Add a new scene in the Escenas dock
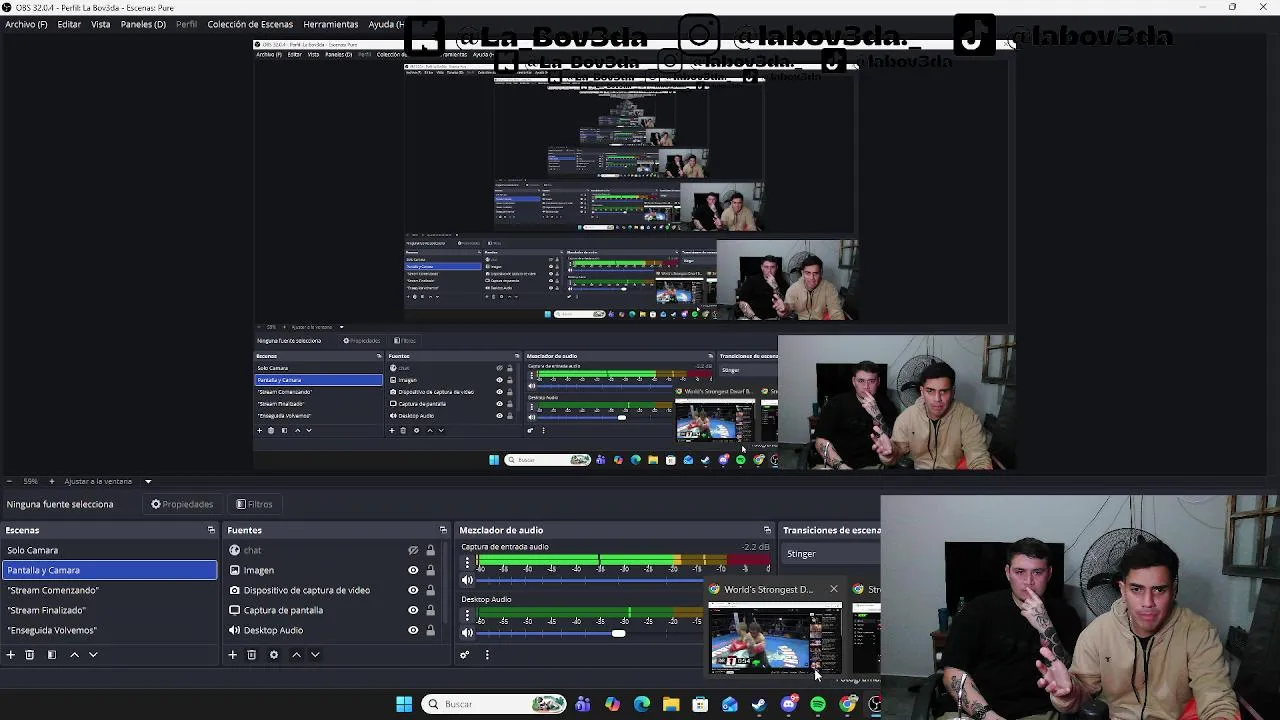 point(11,655)
